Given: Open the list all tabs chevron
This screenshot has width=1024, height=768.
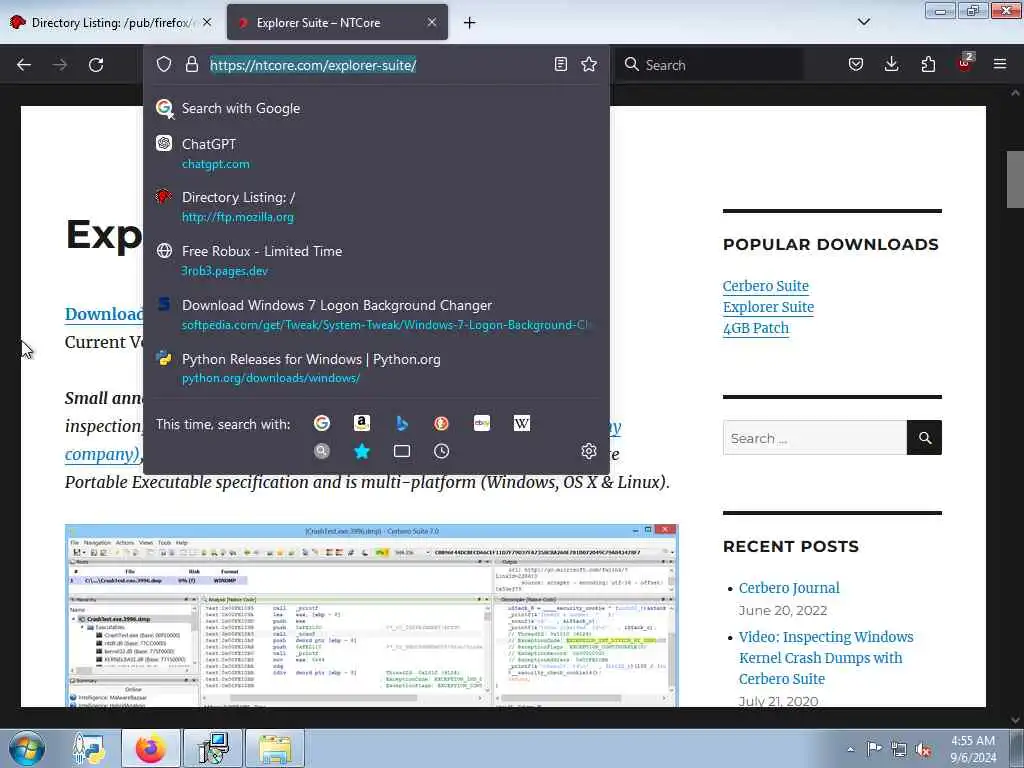Looking at the screenshot, I should point(863,22).
